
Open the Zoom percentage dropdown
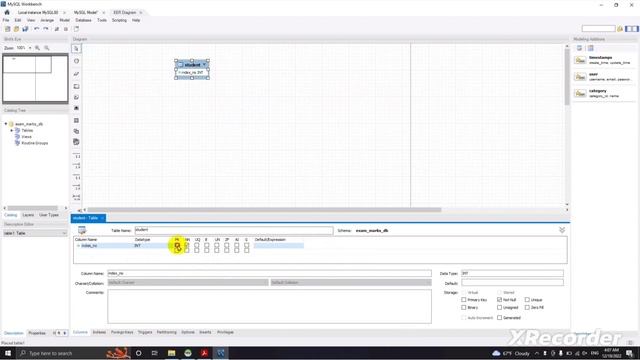pyautogui.click(x=30, y=48)
